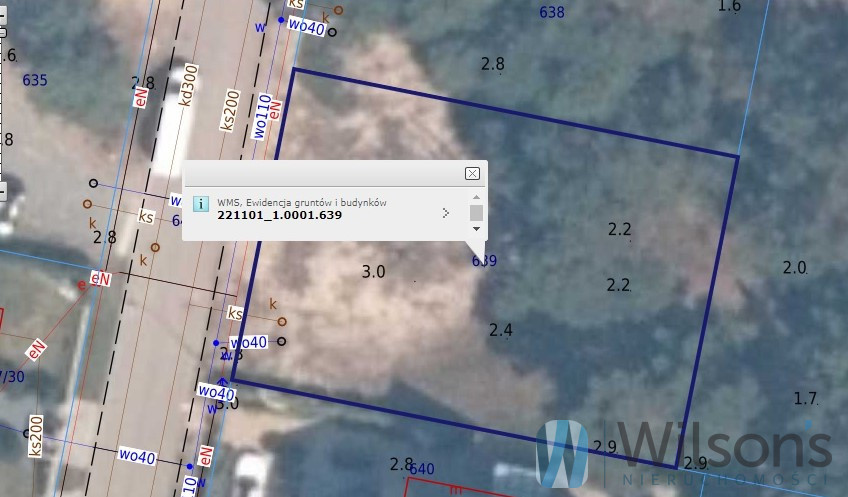Click the popup scrollbar down arrow
The width and height of the screenshot is (848, 497).
(x=476, y=229)
